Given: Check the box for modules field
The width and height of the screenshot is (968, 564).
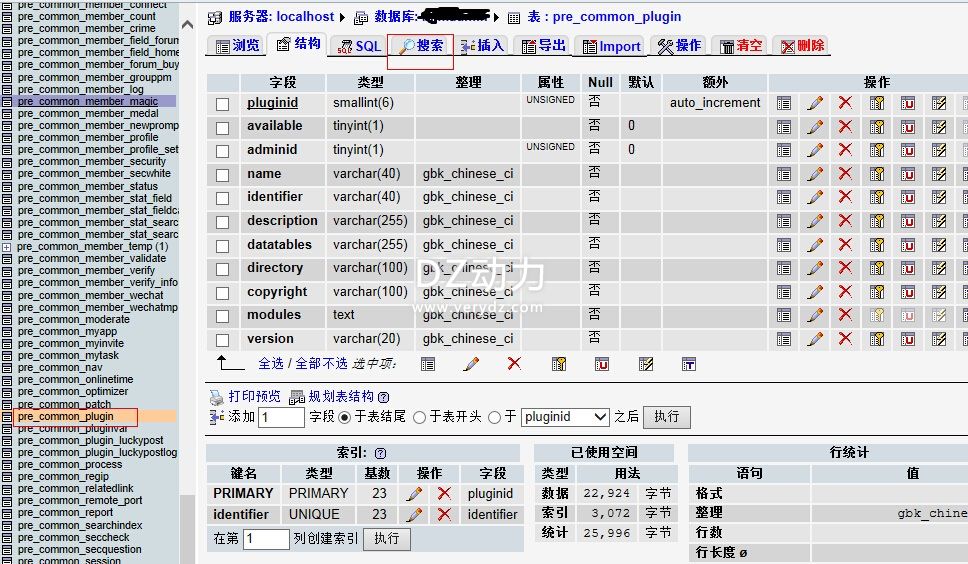Looking at the screenshot, I should pos(223,317).
